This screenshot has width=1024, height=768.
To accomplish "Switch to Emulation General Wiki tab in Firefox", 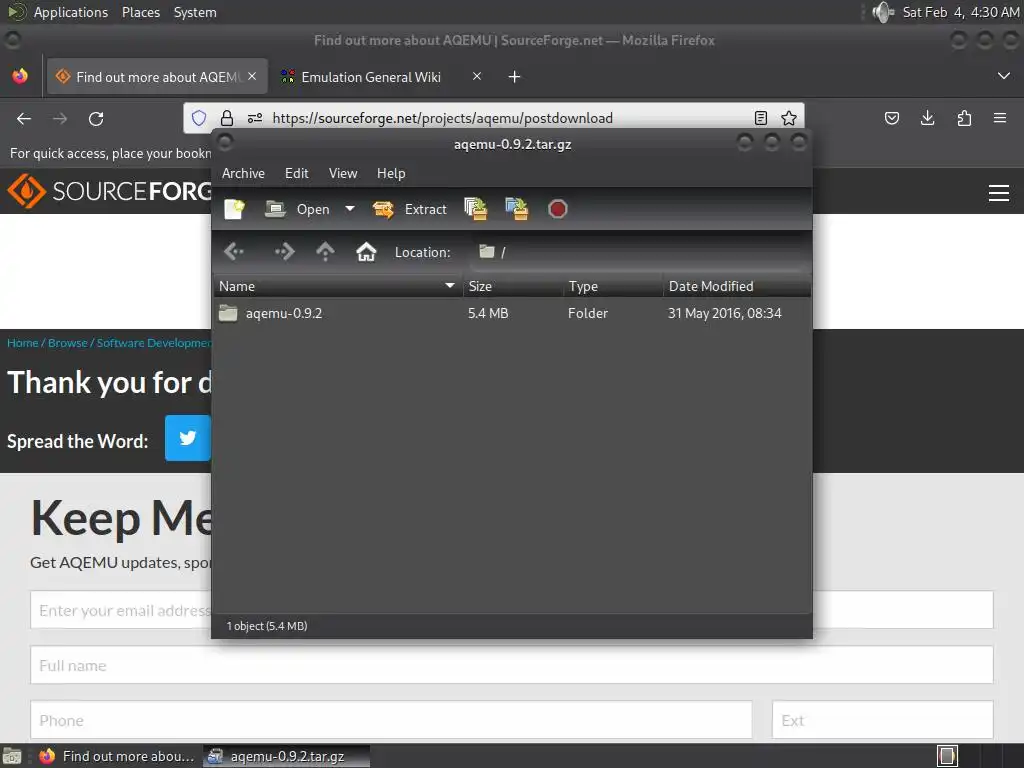I will coord(371,77).
